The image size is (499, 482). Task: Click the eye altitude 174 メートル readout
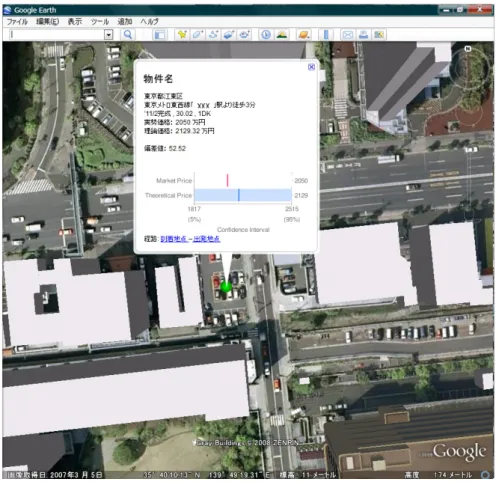[x=438, y=475]
